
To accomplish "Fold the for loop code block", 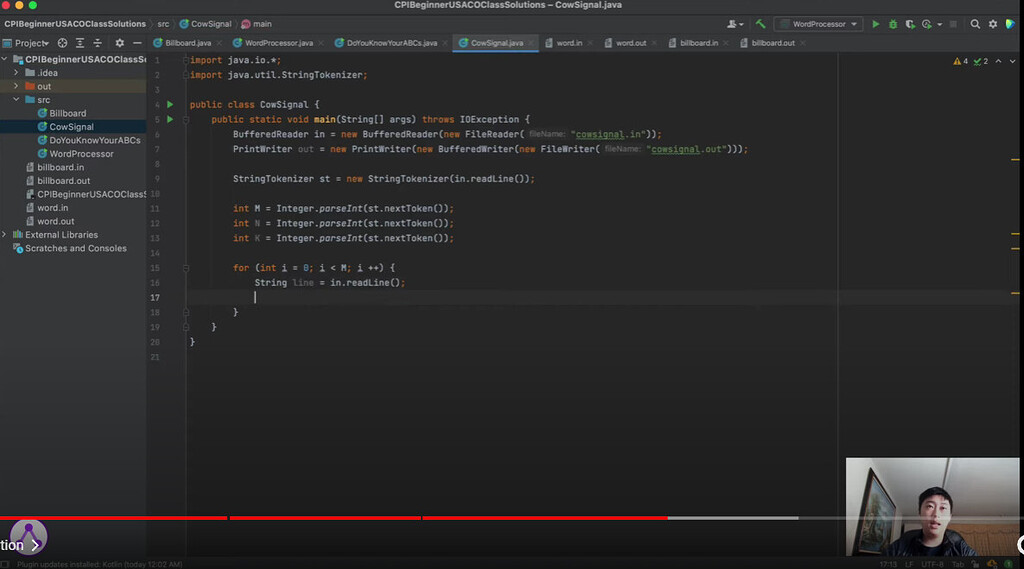I will [x=185, y=268].
